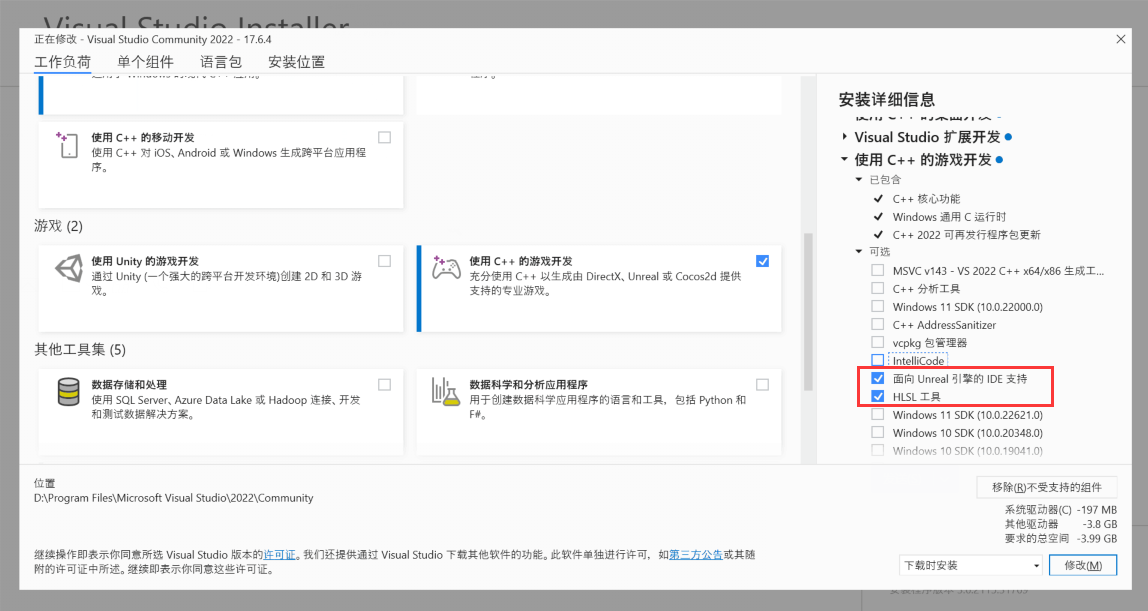Collapse the 已包含 included section
This screenshot has height=611, width=1148.
(x=859, y=179)
